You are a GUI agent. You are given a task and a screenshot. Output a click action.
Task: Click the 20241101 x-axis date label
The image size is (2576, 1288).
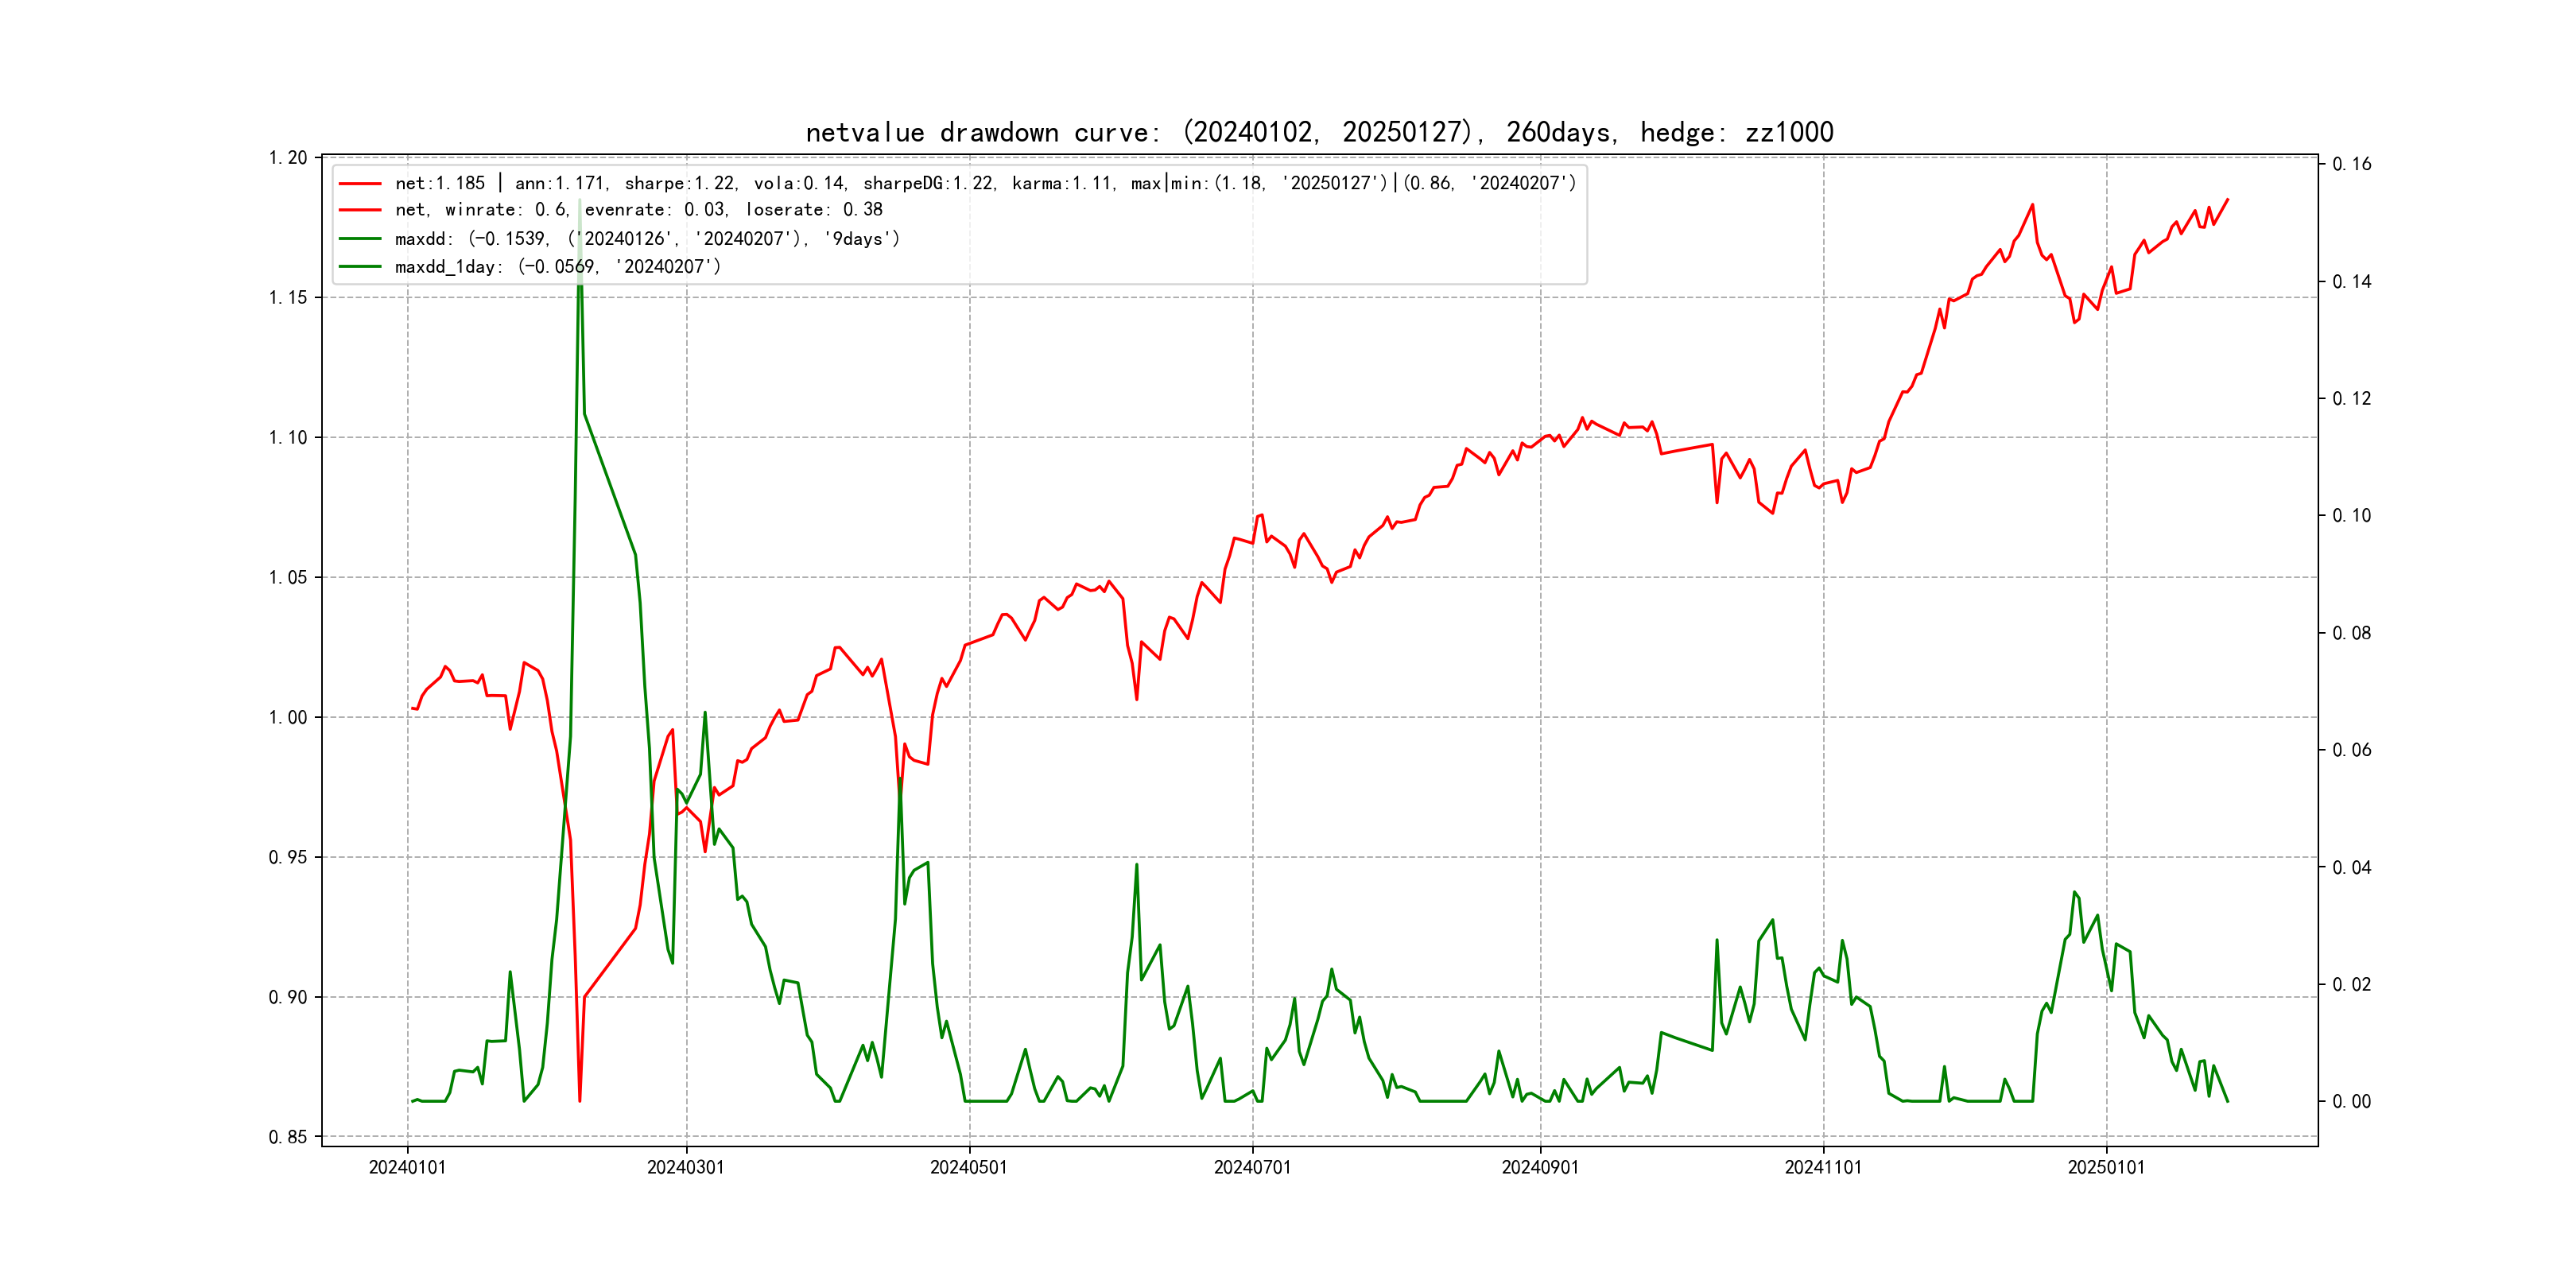1823,1168
